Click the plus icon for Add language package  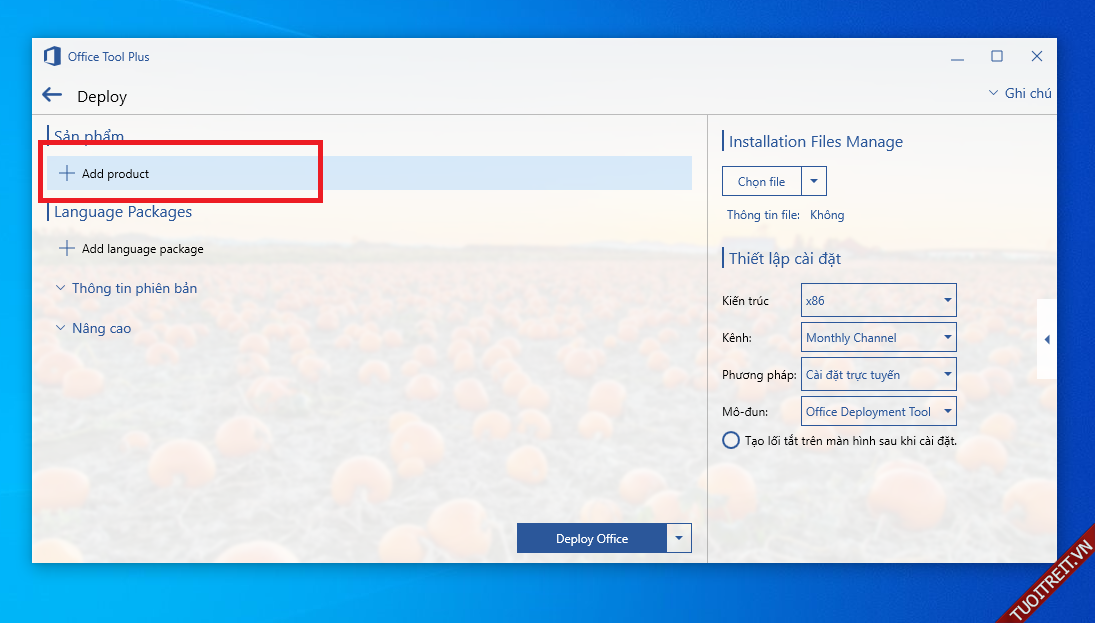click(67, 248)
